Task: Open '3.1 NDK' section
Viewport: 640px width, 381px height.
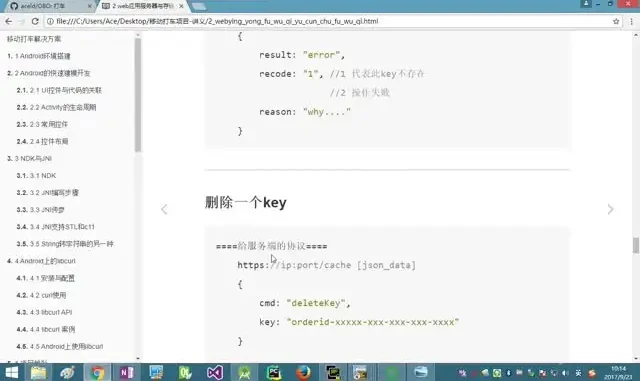Action: pyautogui.click(x=36, y=176)
